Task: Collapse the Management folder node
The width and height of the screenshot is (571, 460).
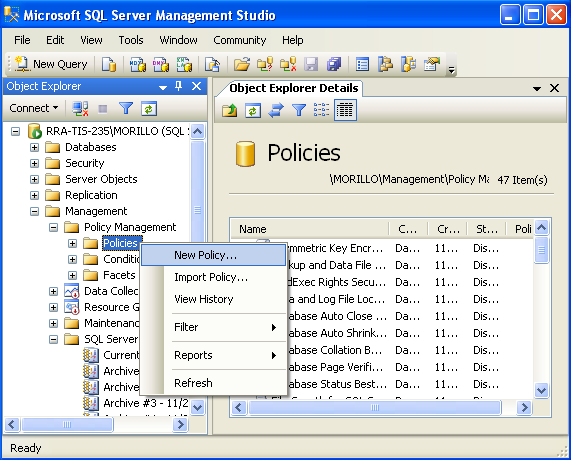Action: (34, 211)
